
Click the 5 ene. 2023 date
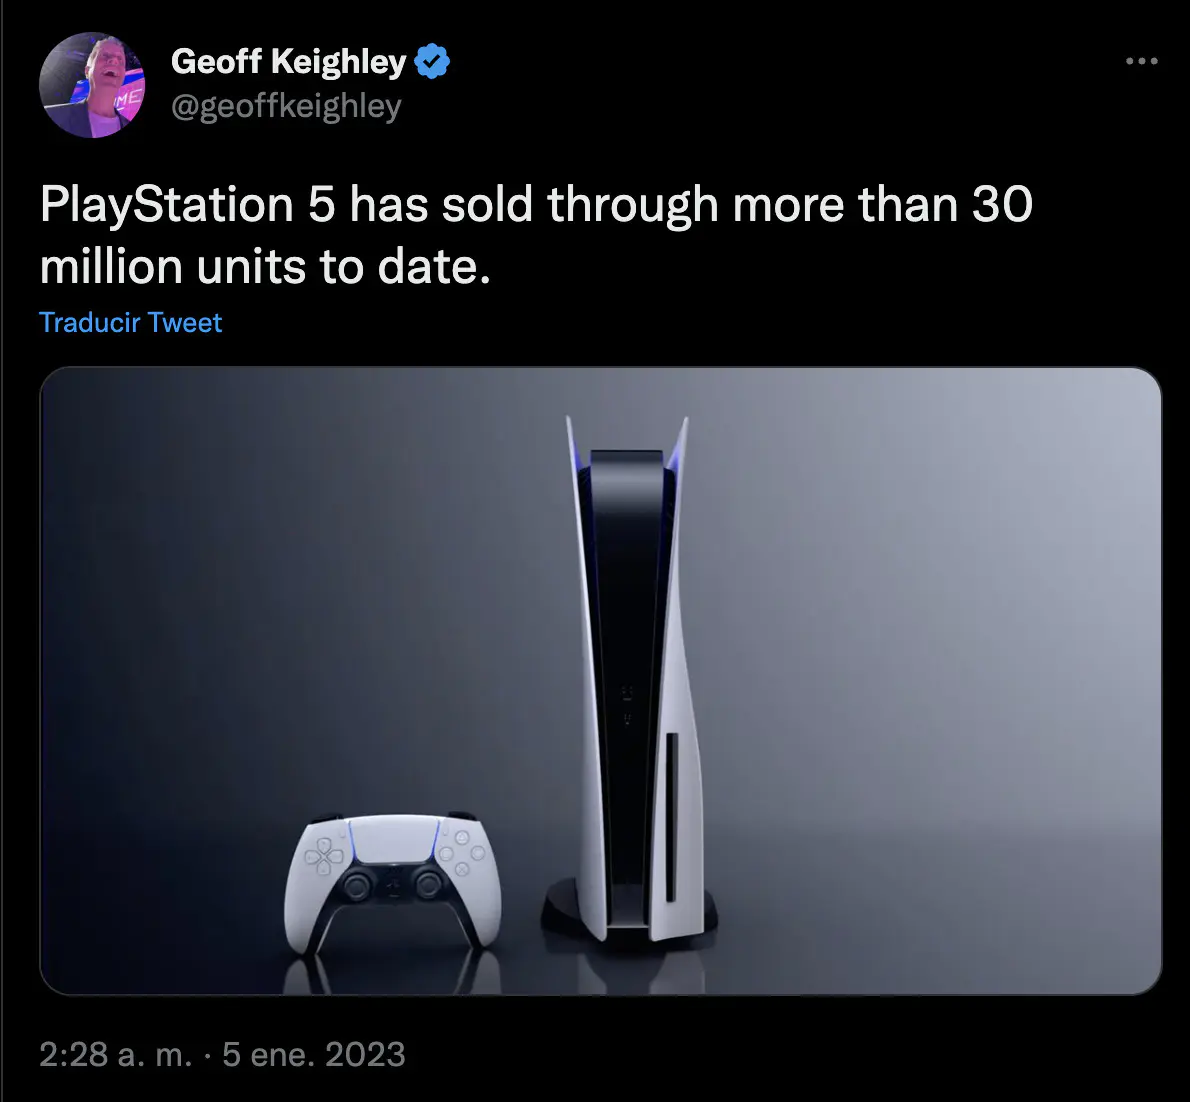[x=314, y=1054]
